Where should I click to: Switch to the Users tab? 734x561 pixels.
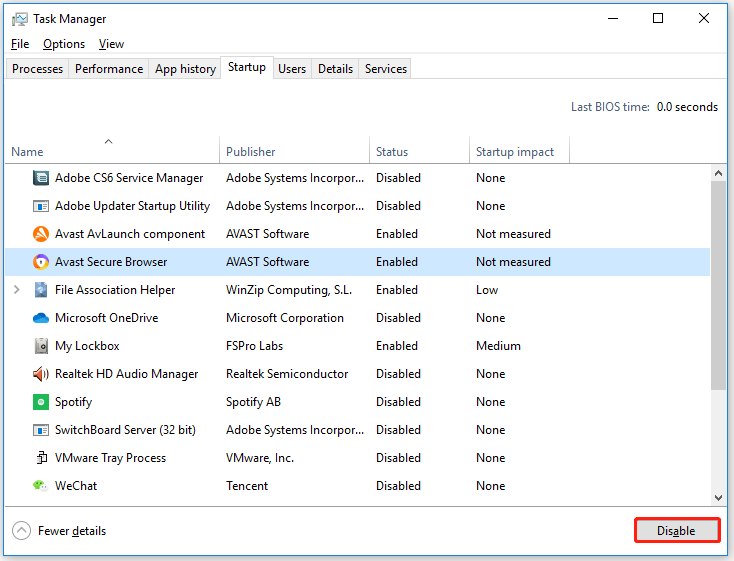[x=292, y=69]
